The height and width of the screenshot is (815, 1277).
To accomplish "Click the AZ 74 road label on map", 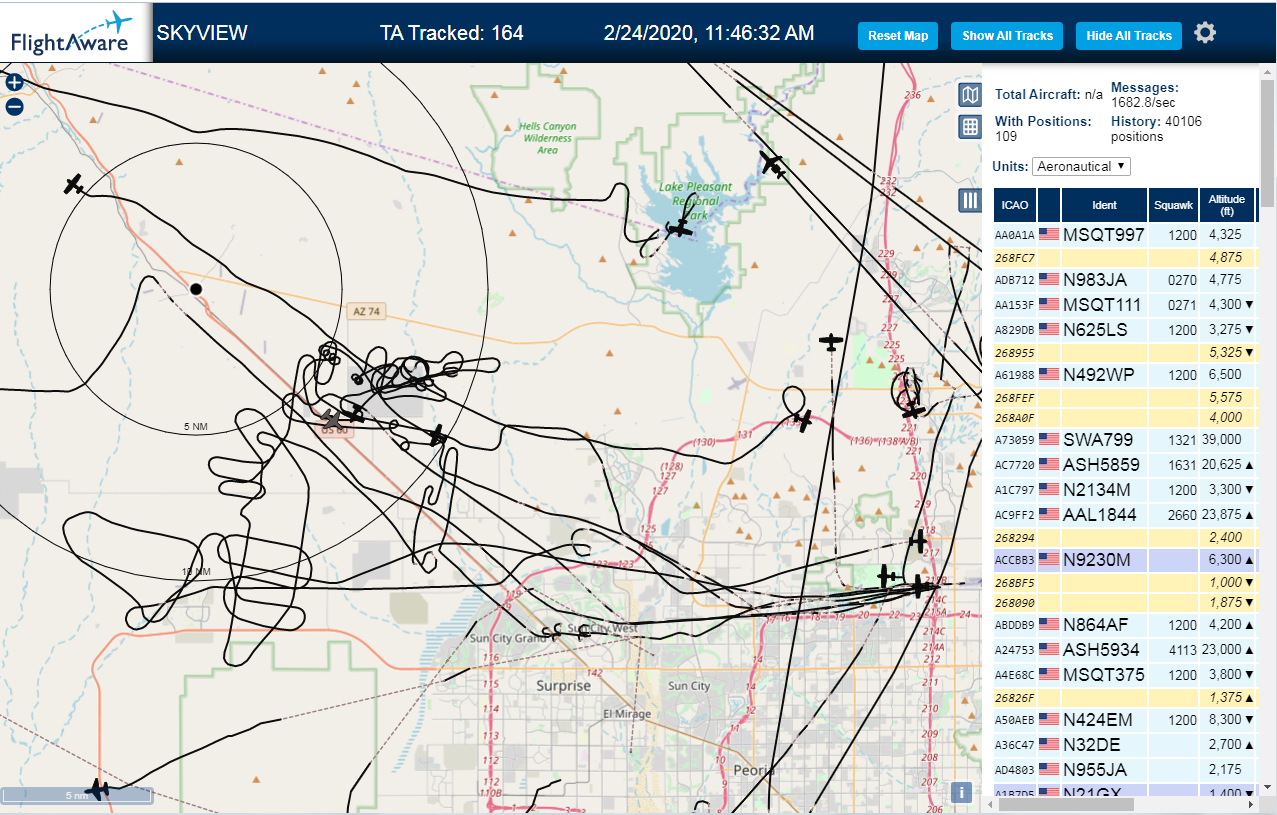I will (367, 311).
